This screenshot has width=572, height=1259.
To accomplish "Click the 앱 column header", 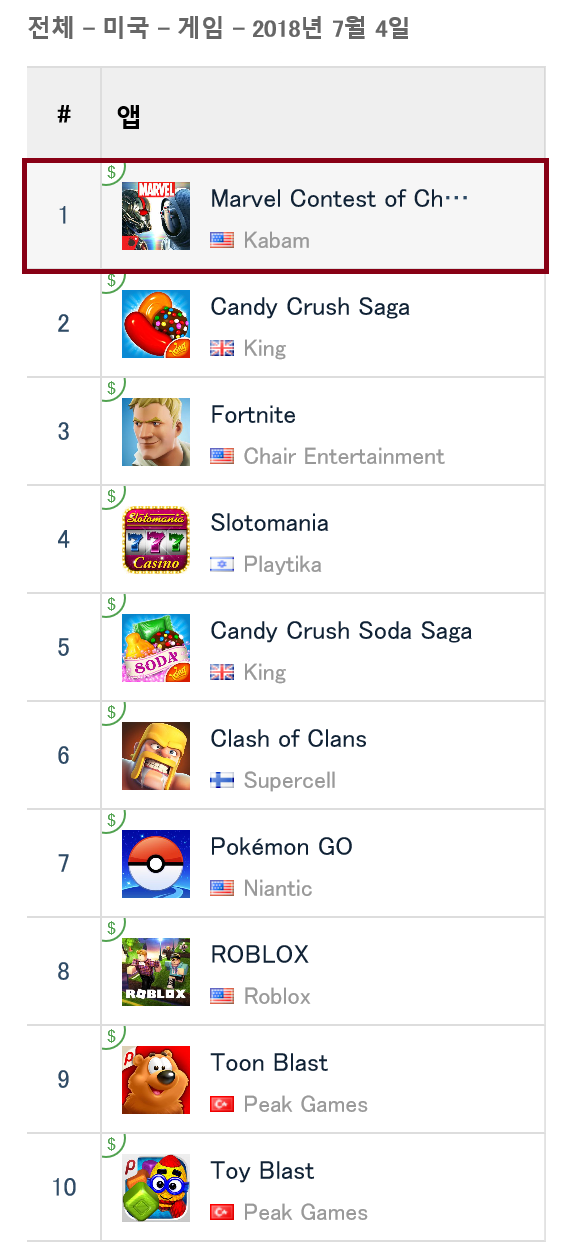I will click(128, 115).
